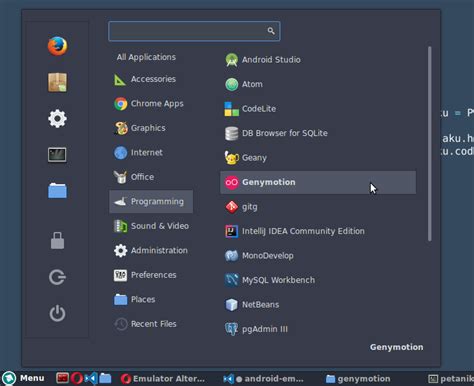The image size is (474, 386).
Task: Click the Logout icon in sidebar
Action: (57, 277)
